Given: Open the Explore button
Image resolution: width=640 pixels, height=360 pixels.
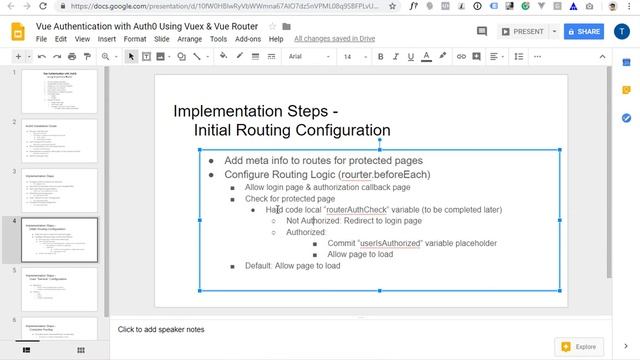Looking at the screenshot, I should (x=579, y=347).
